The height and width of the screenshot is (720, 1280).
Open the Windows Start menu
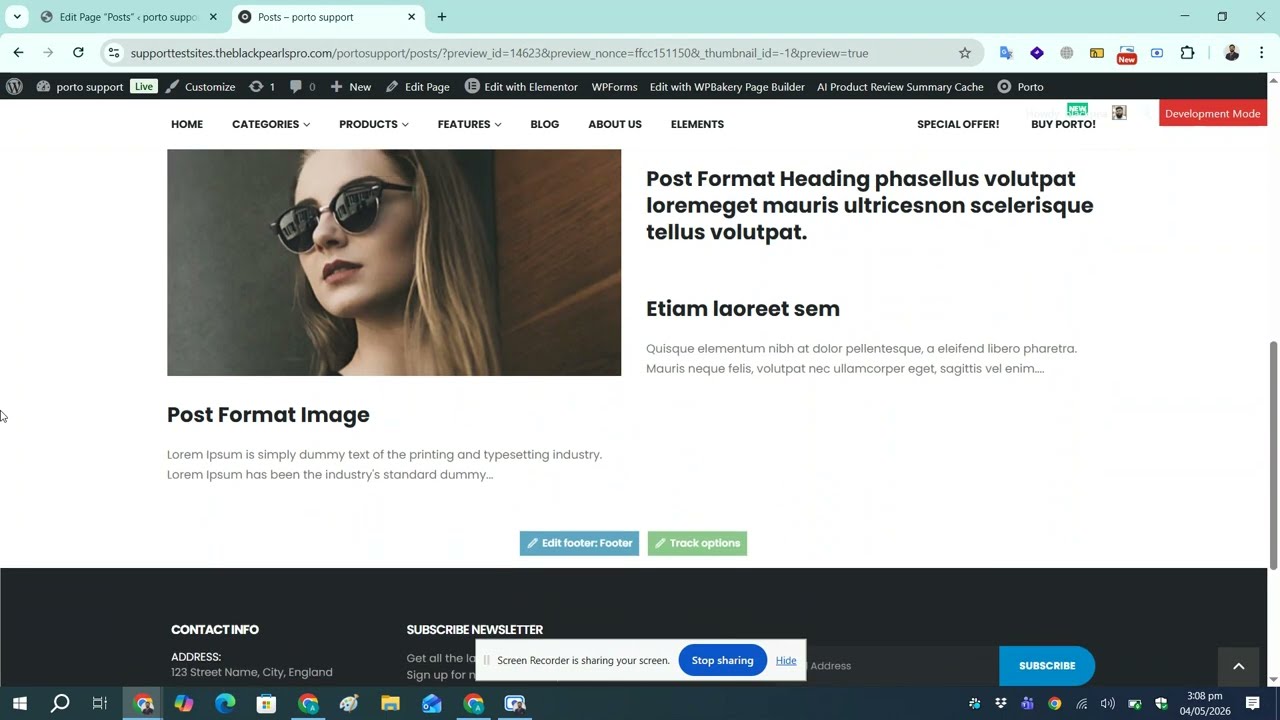tap(19, 704)
